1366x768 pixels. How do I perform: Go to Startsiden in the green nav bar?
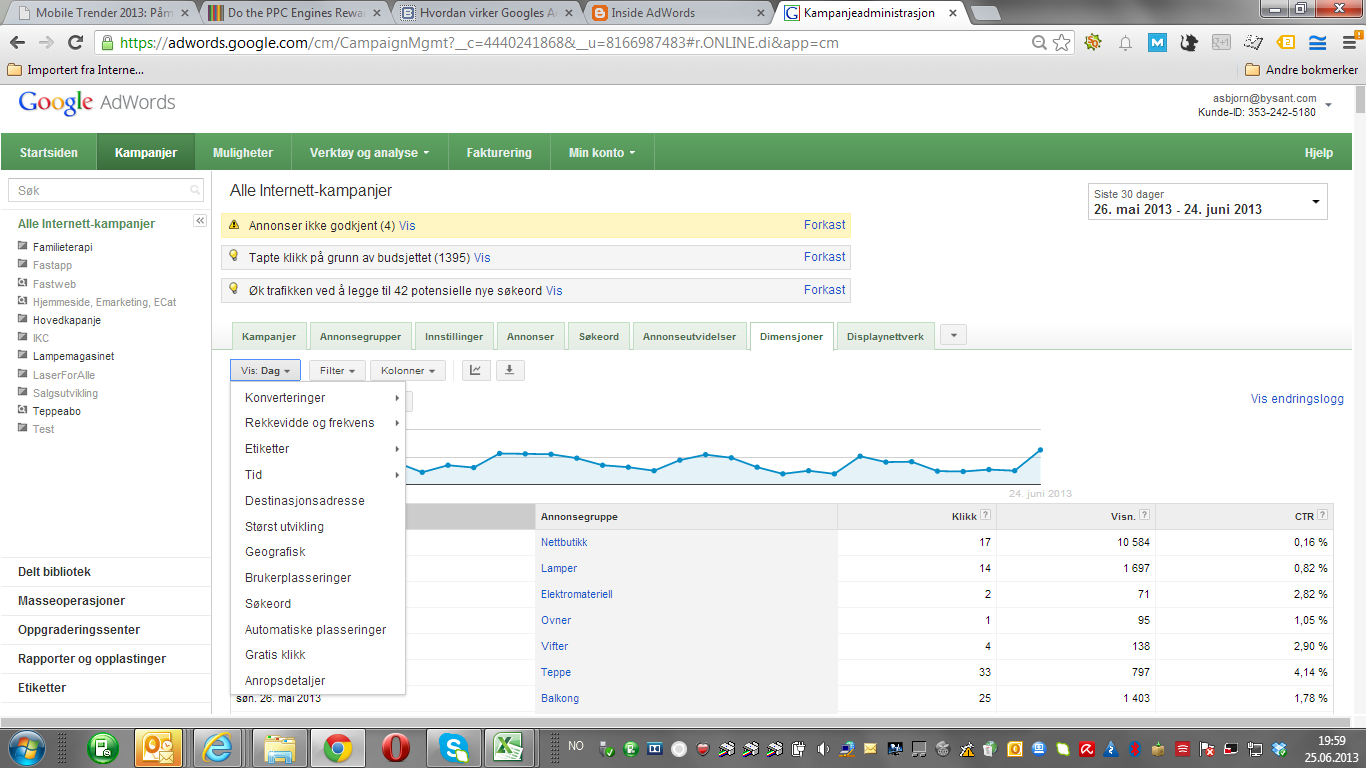(x=49, y=153)
